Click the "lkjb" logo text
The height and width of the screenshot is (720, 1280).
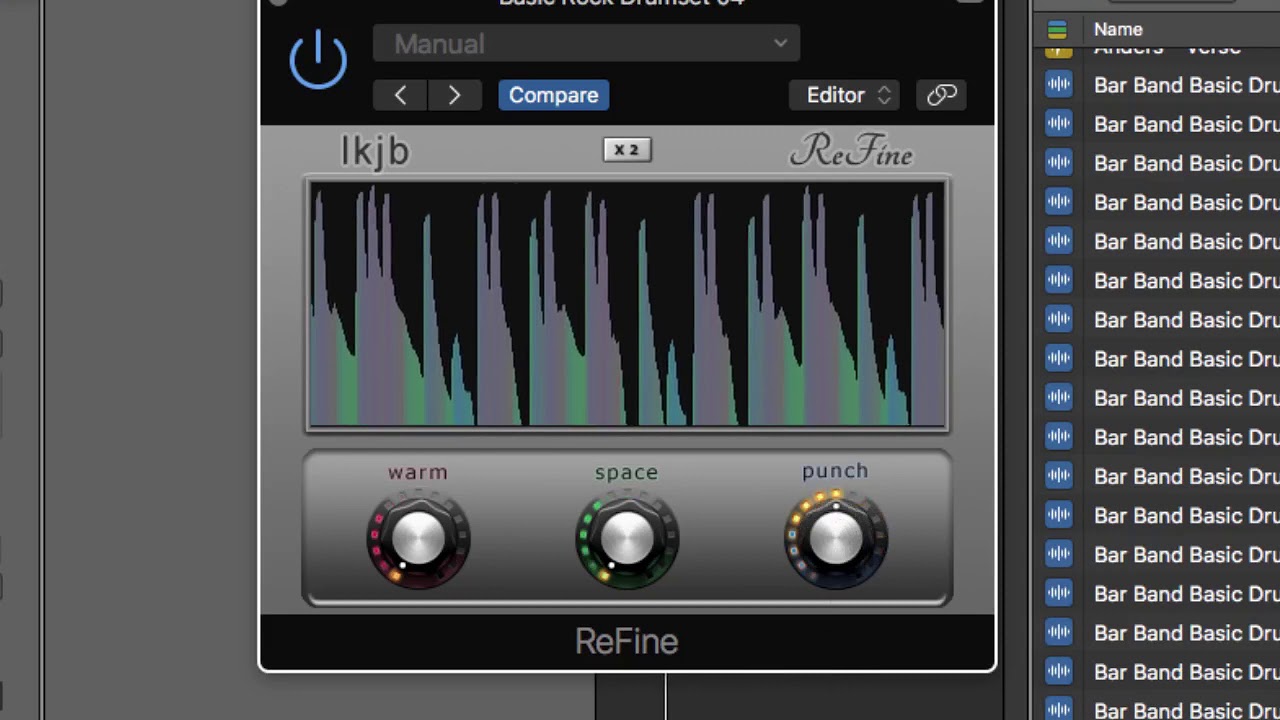point(375,151)
